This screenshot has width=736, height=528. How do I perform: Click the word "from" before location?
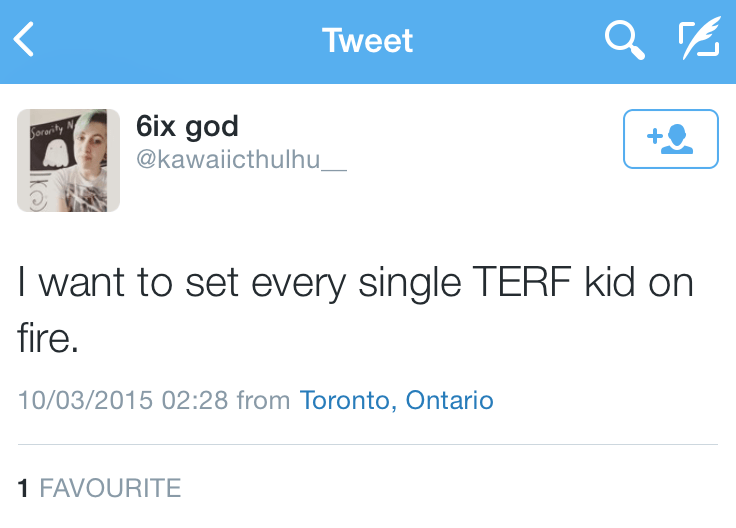click(x=263, y=401)
